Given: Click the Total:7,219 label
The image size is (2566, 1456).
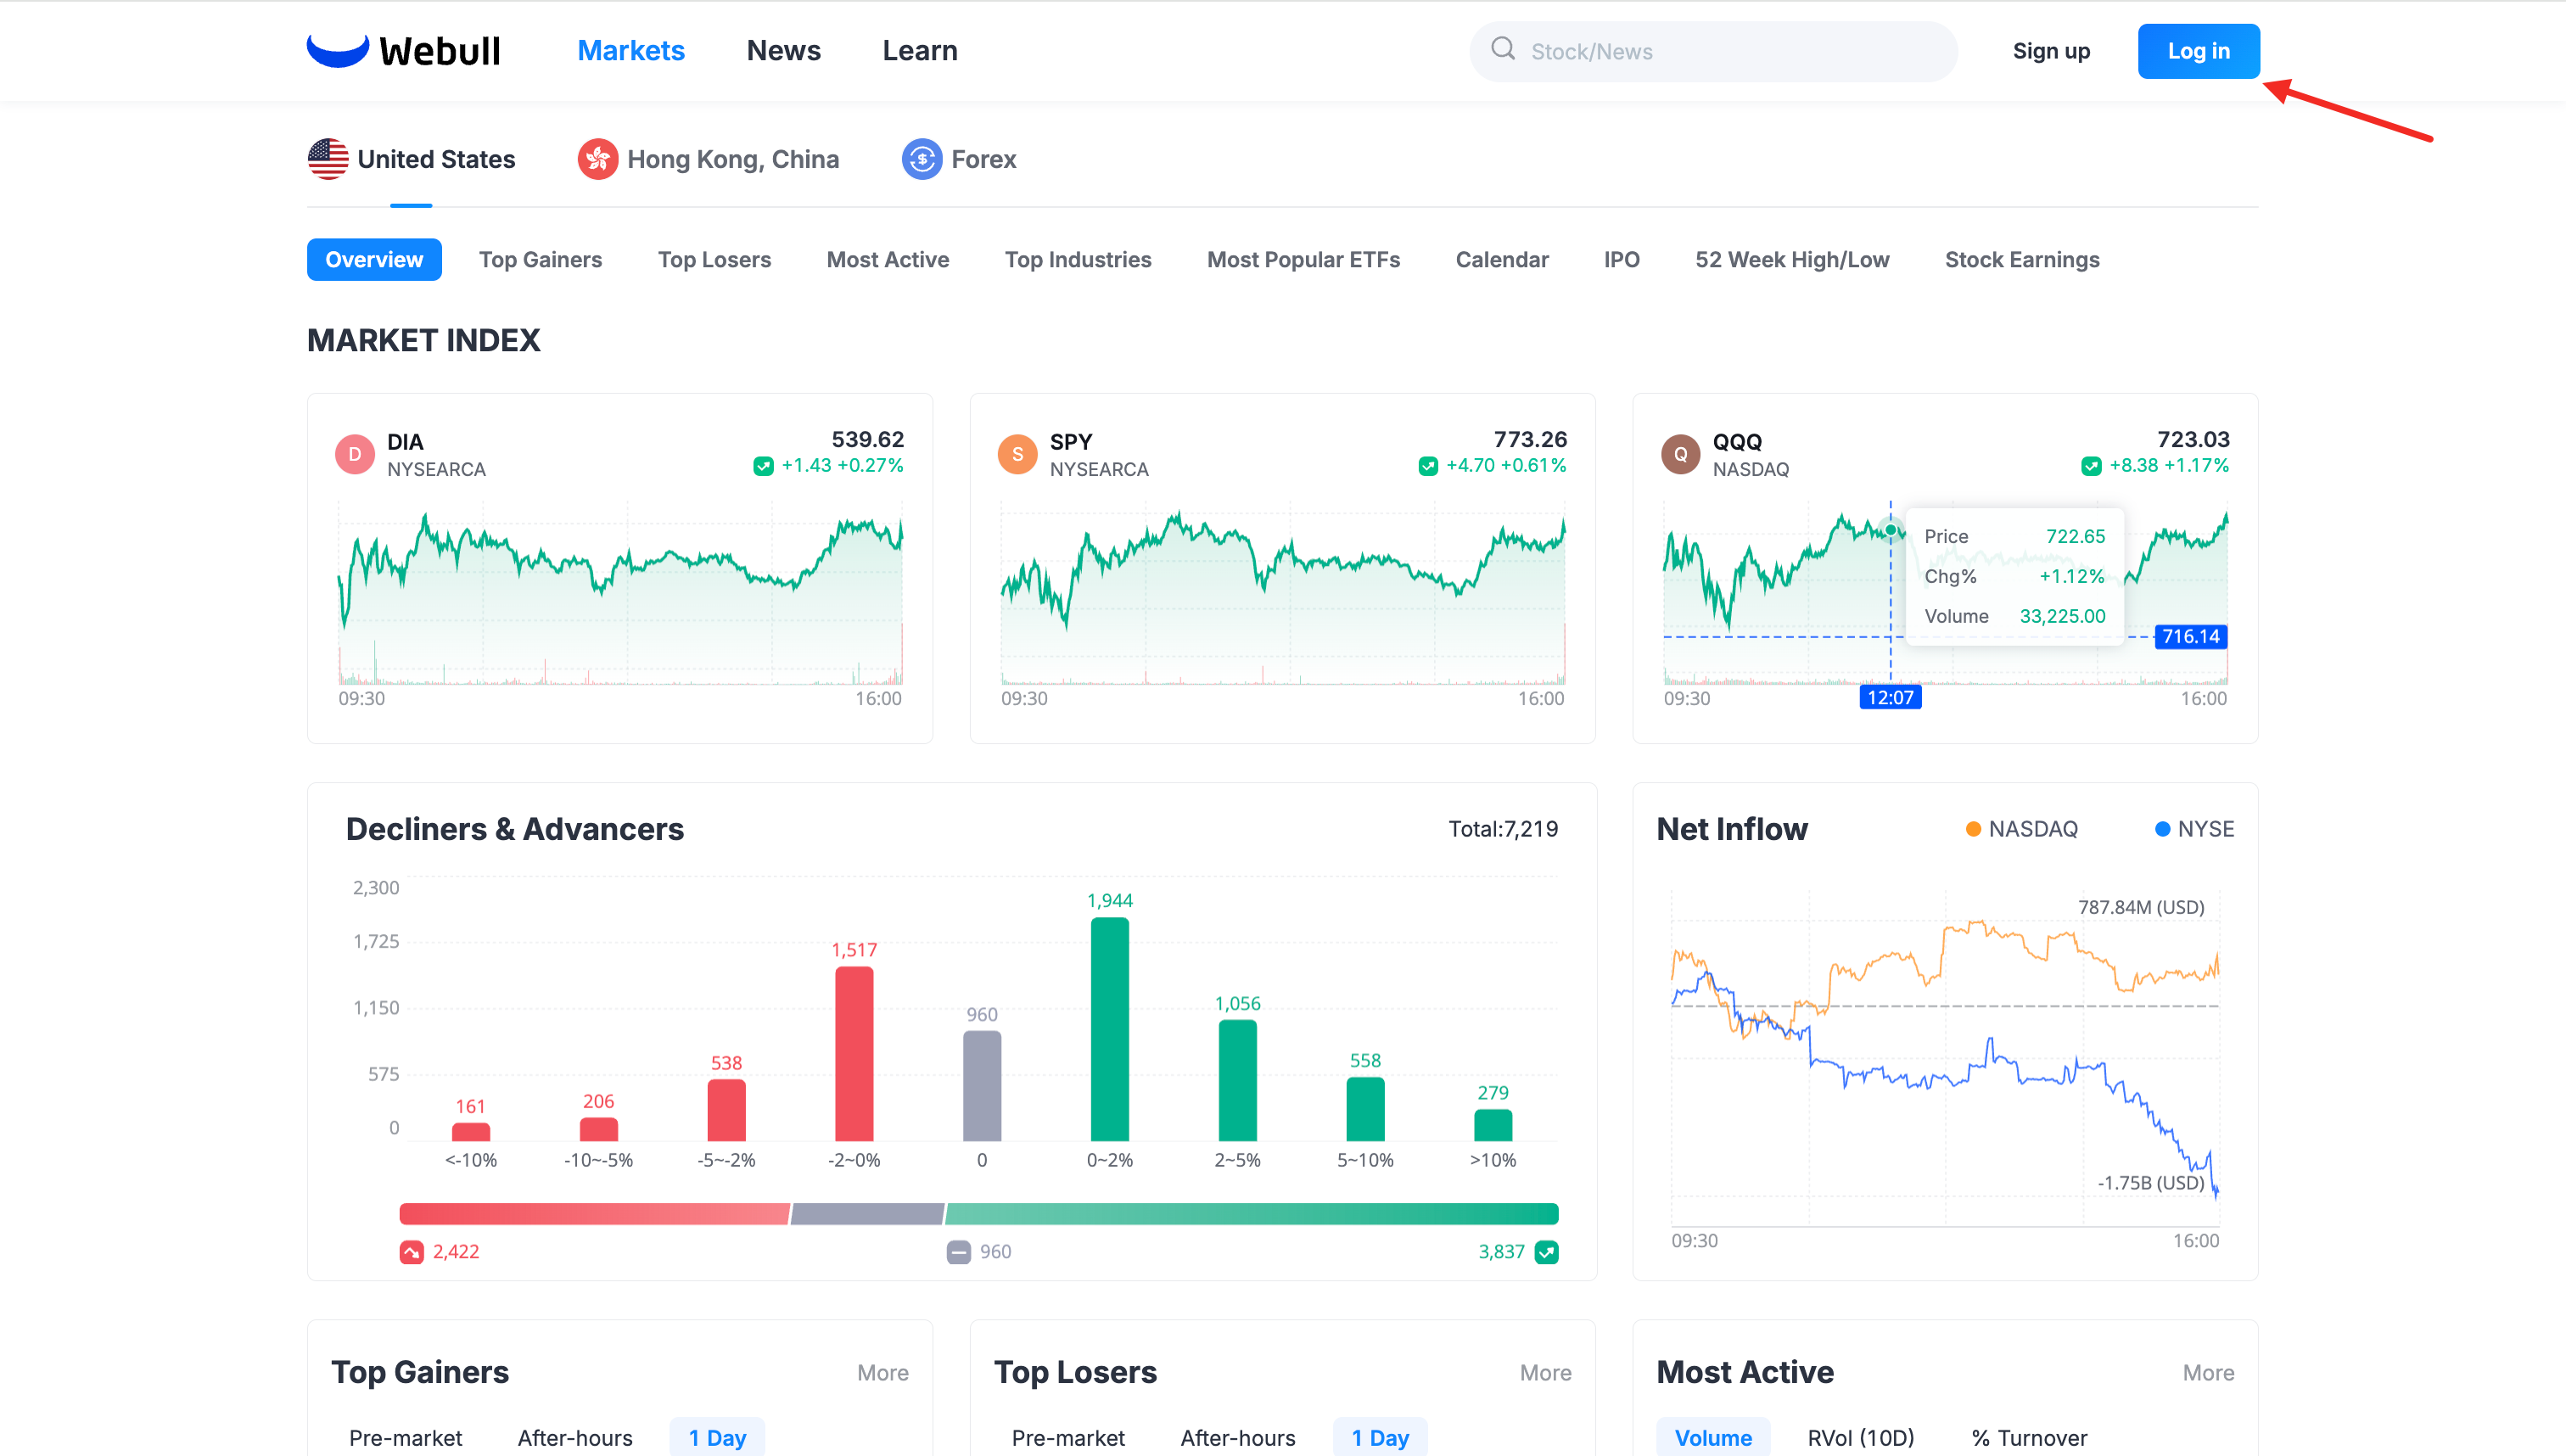Looking at the screenshot, I should pos(1503,829).
